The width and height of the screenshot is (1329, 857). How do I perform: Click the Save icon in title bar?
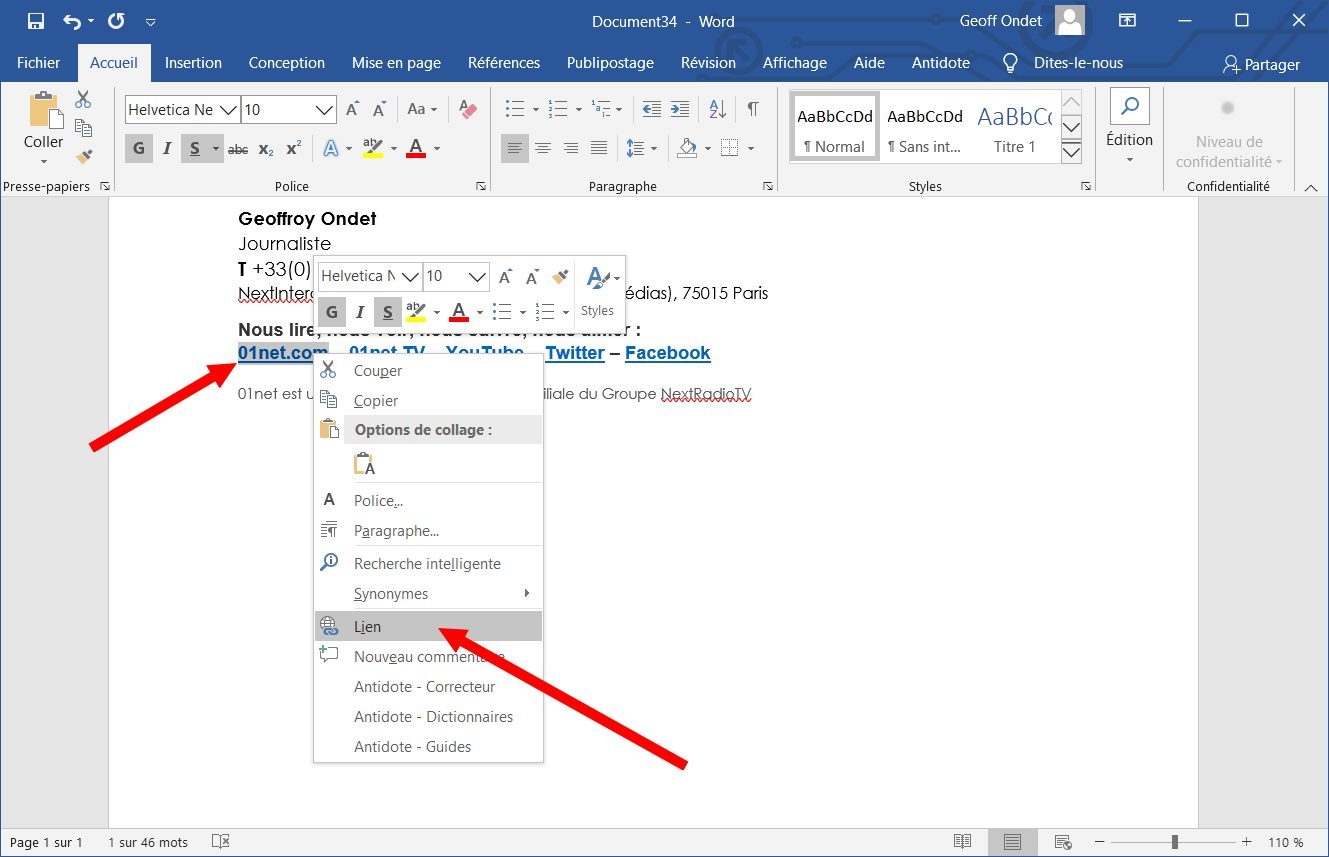[x=36, y=21]
